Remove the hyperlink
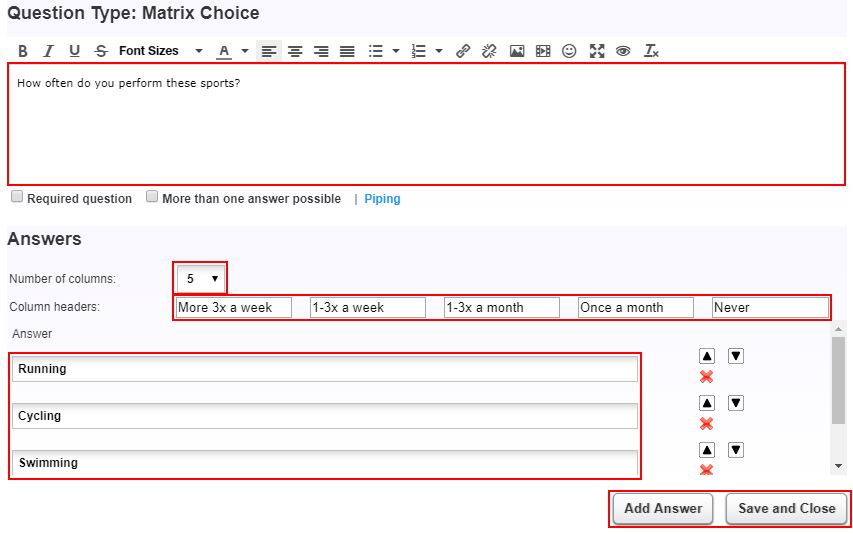 pos(489,51)
